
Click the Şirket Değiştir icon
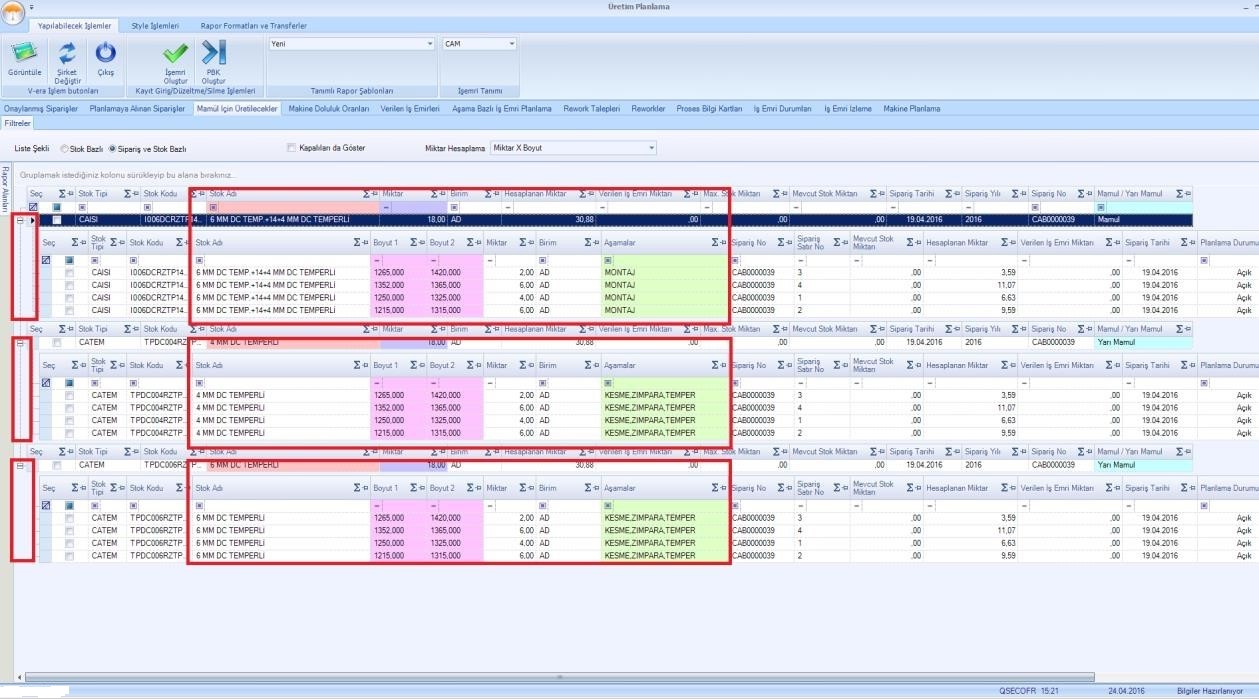(67, 53)
